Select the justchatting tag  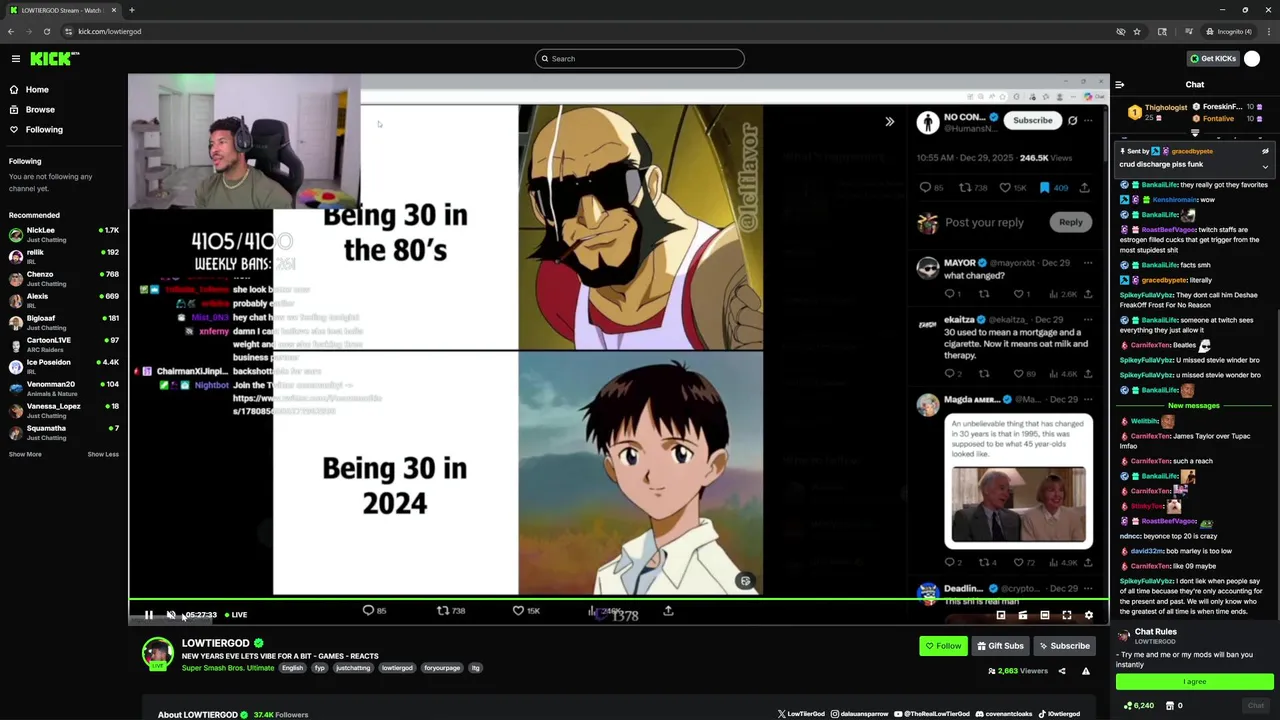pos(352,668)
